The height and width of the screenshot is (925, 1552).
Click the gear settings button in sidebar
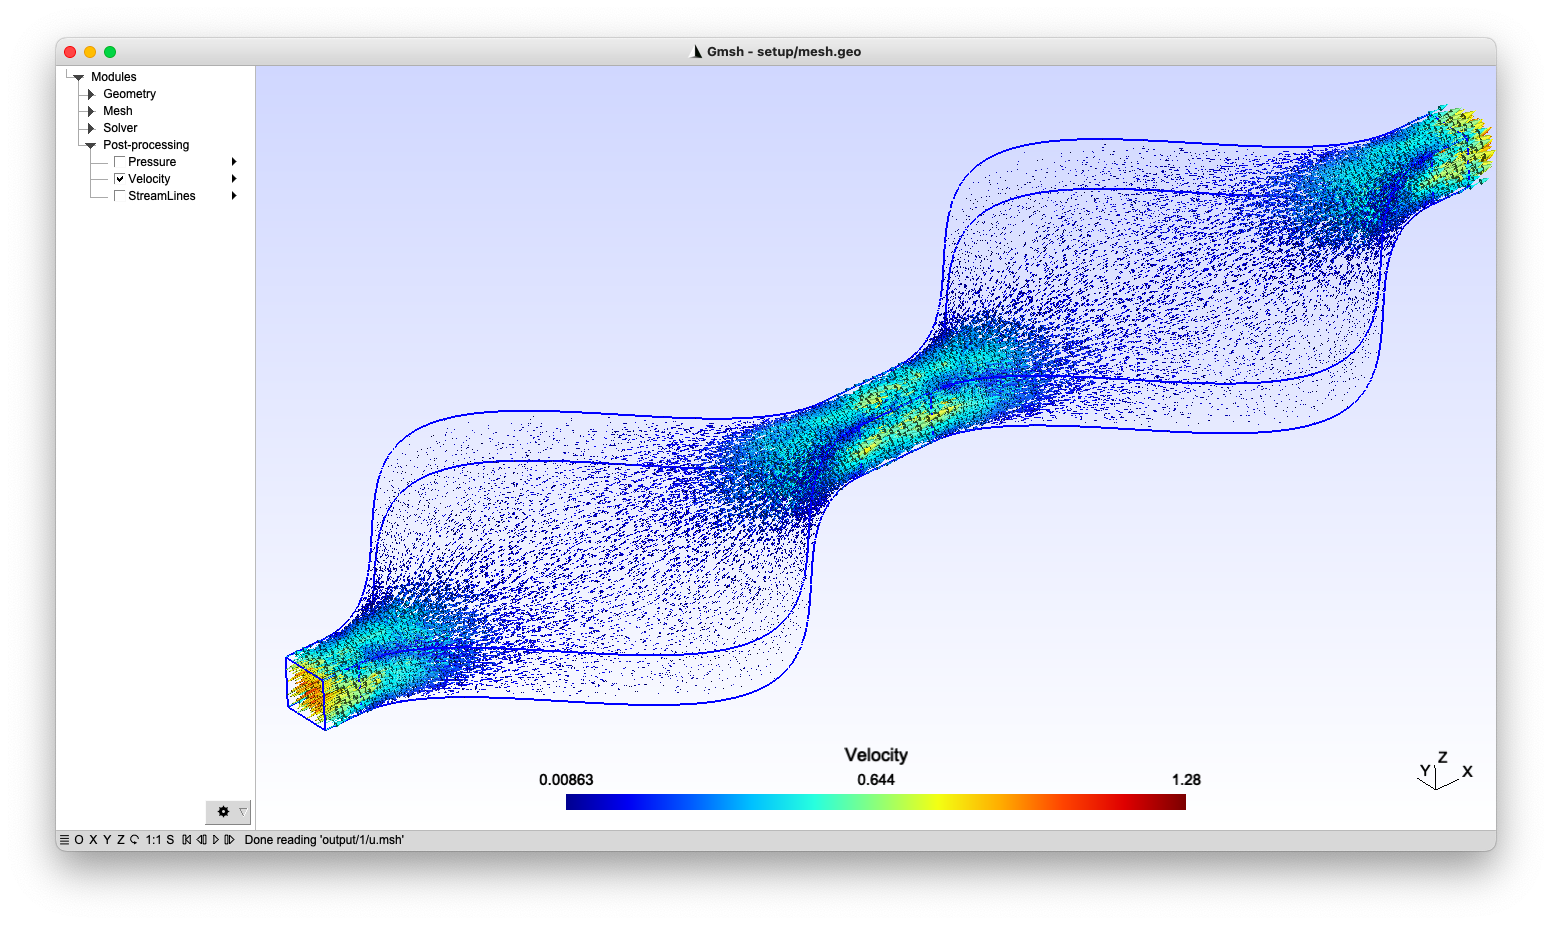pos(223,812)
